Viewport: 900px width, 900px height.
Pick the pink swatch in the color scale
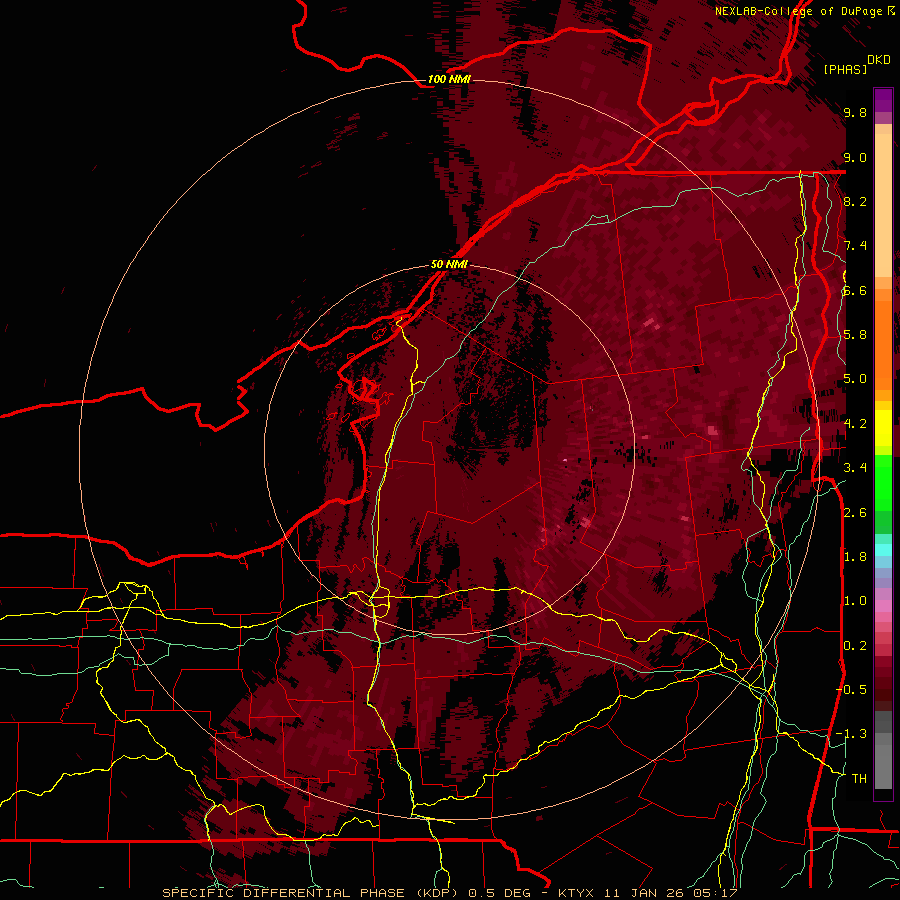click(883, 606)
